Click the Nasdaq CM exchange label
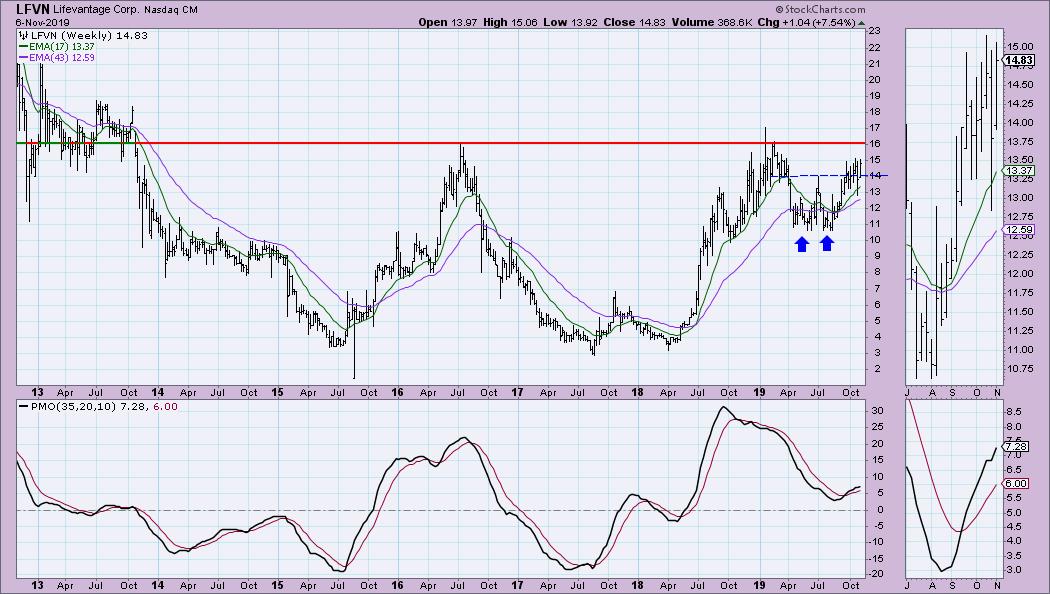Image resolution: width=1050 pixels, height=594 pixels. (171, 10)
